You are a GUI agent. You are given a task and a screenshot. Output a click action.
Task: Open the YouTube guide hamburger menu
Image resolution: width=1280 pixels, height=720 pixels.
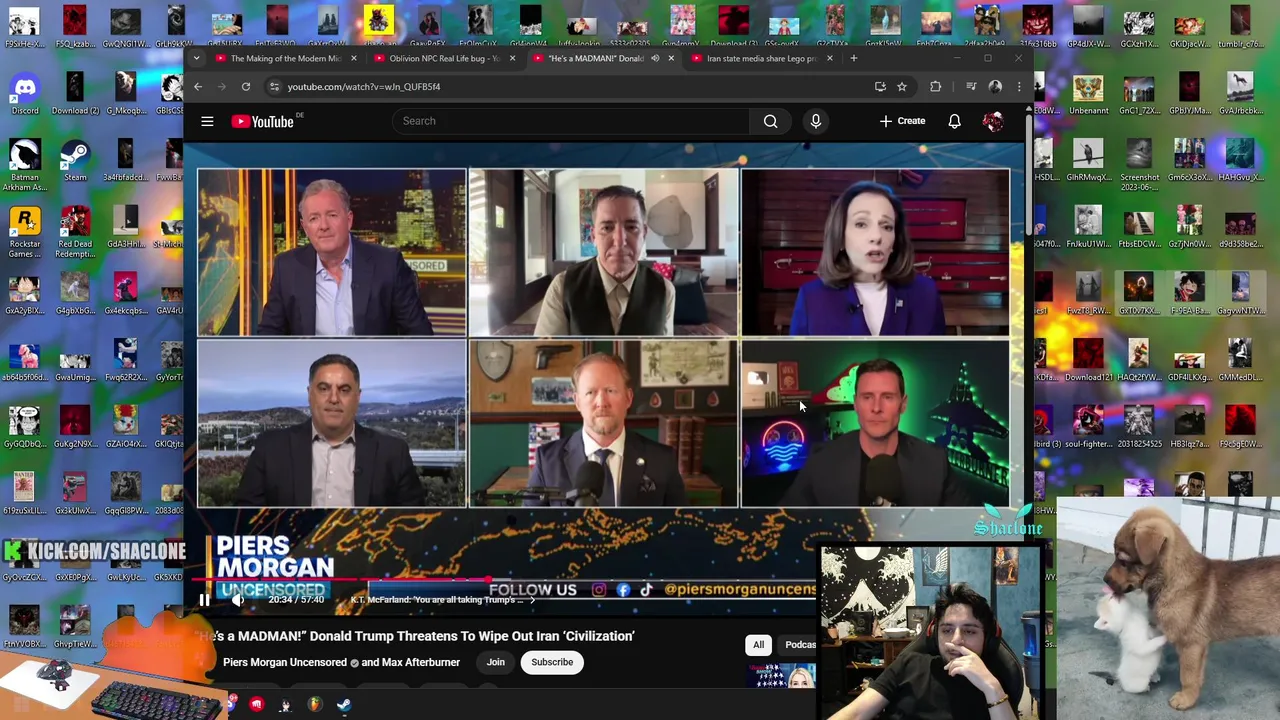207,121
